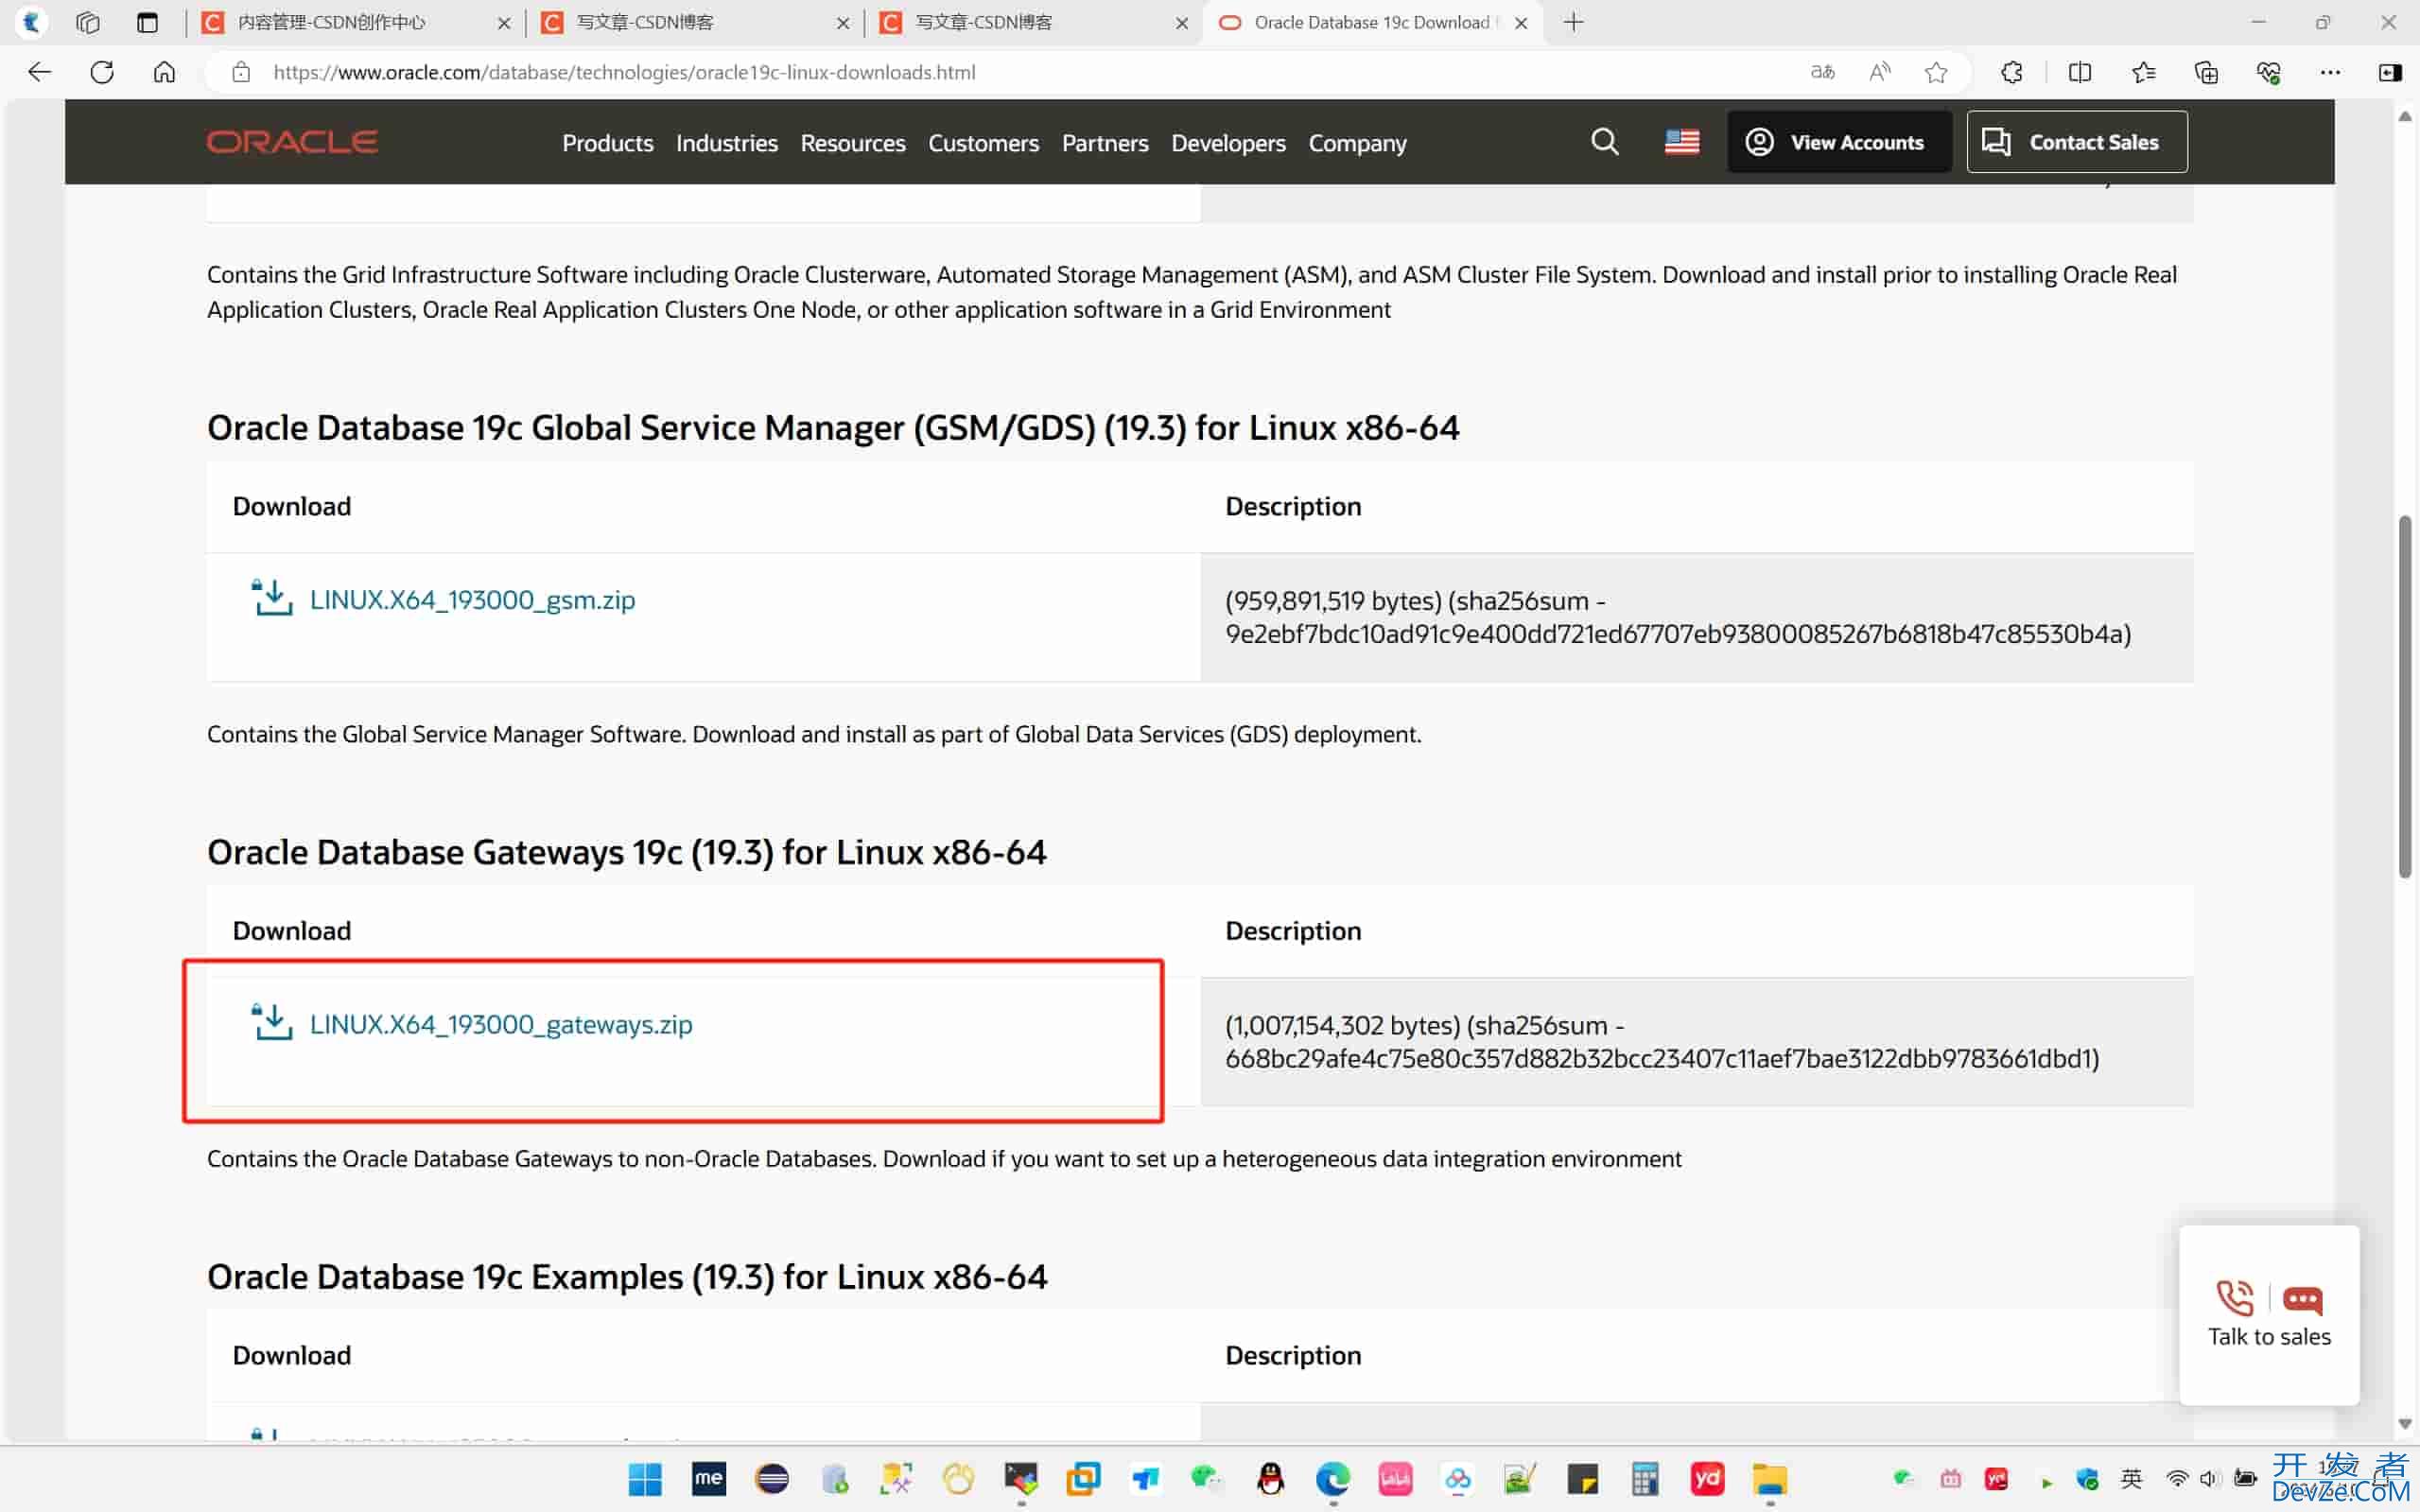Download LINUX.X64_193000_gateways.zip link
2420x1512 pixels.
point(501,1024)
